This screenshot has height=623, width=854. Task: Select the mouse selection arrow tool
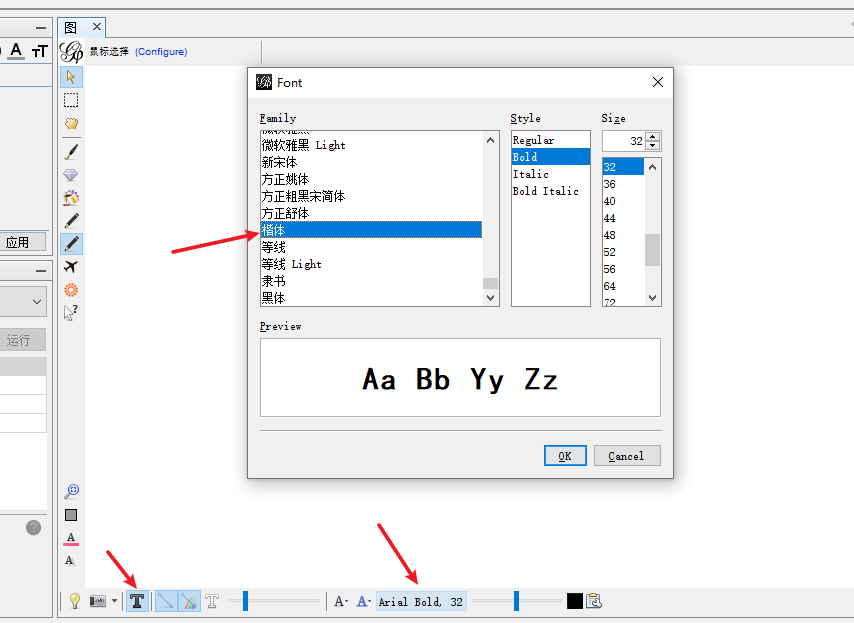click(x=71, y=77)
